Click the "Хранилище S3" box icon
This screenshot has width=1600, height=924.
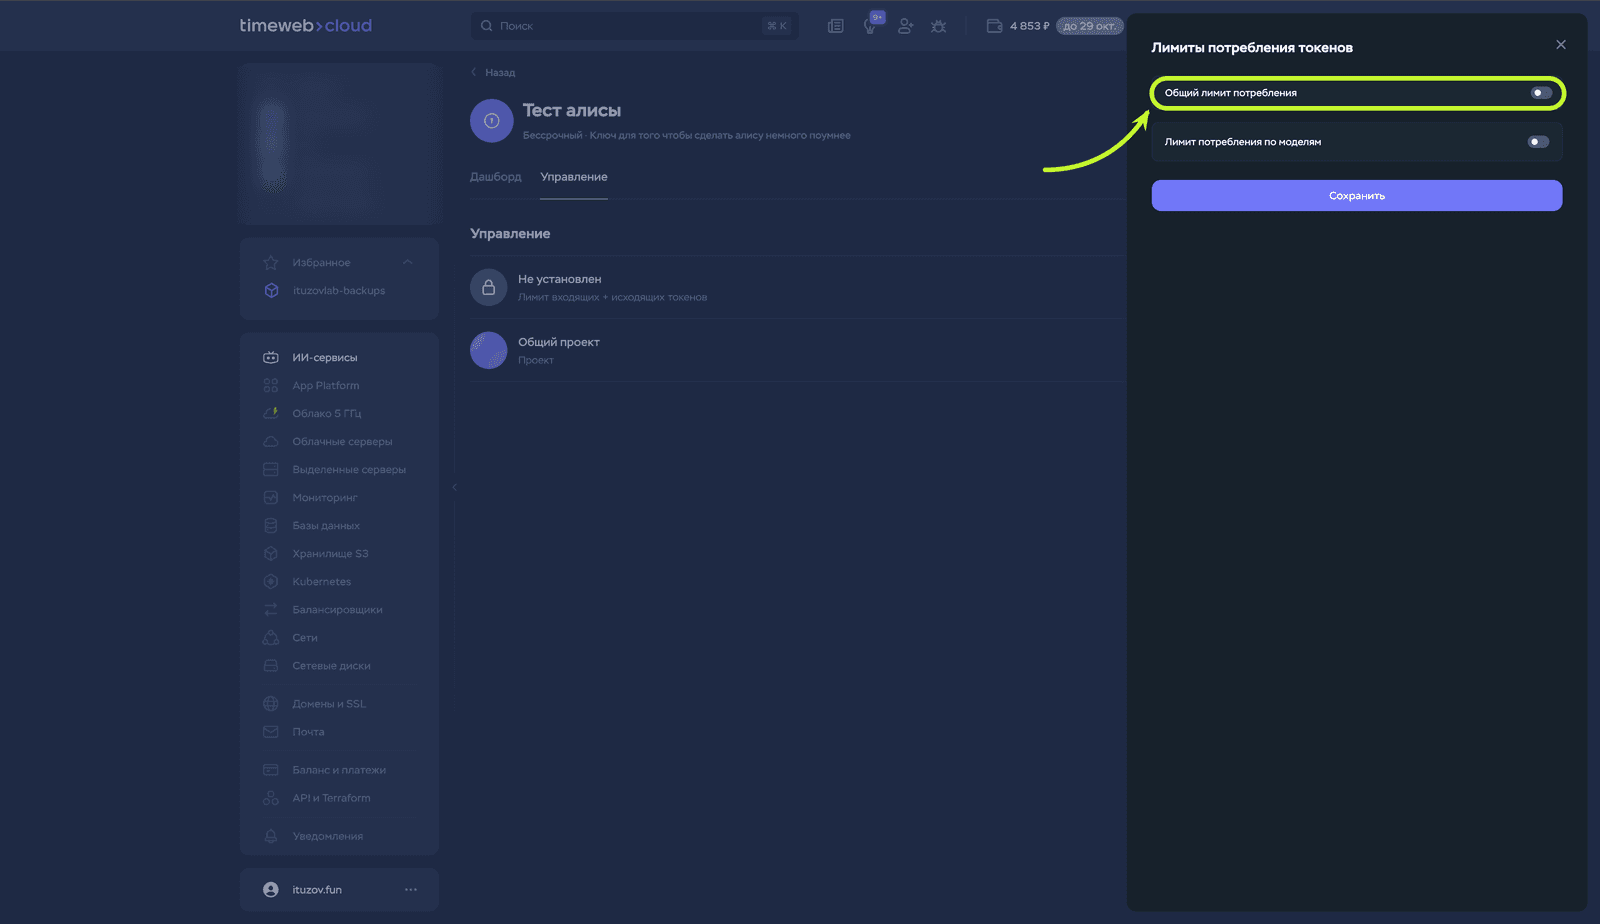pyautogui.click(x=271, y=554)
